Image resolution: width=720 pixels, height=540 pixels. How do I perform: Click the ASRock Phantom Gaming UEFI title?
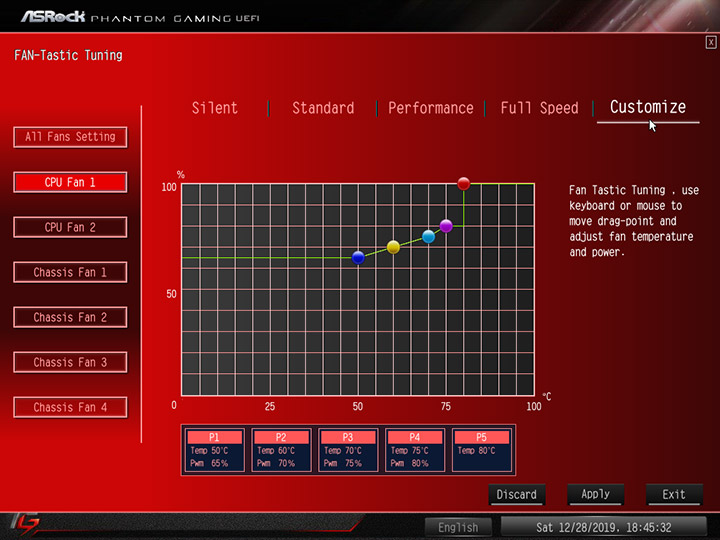[x=140, y=17]
